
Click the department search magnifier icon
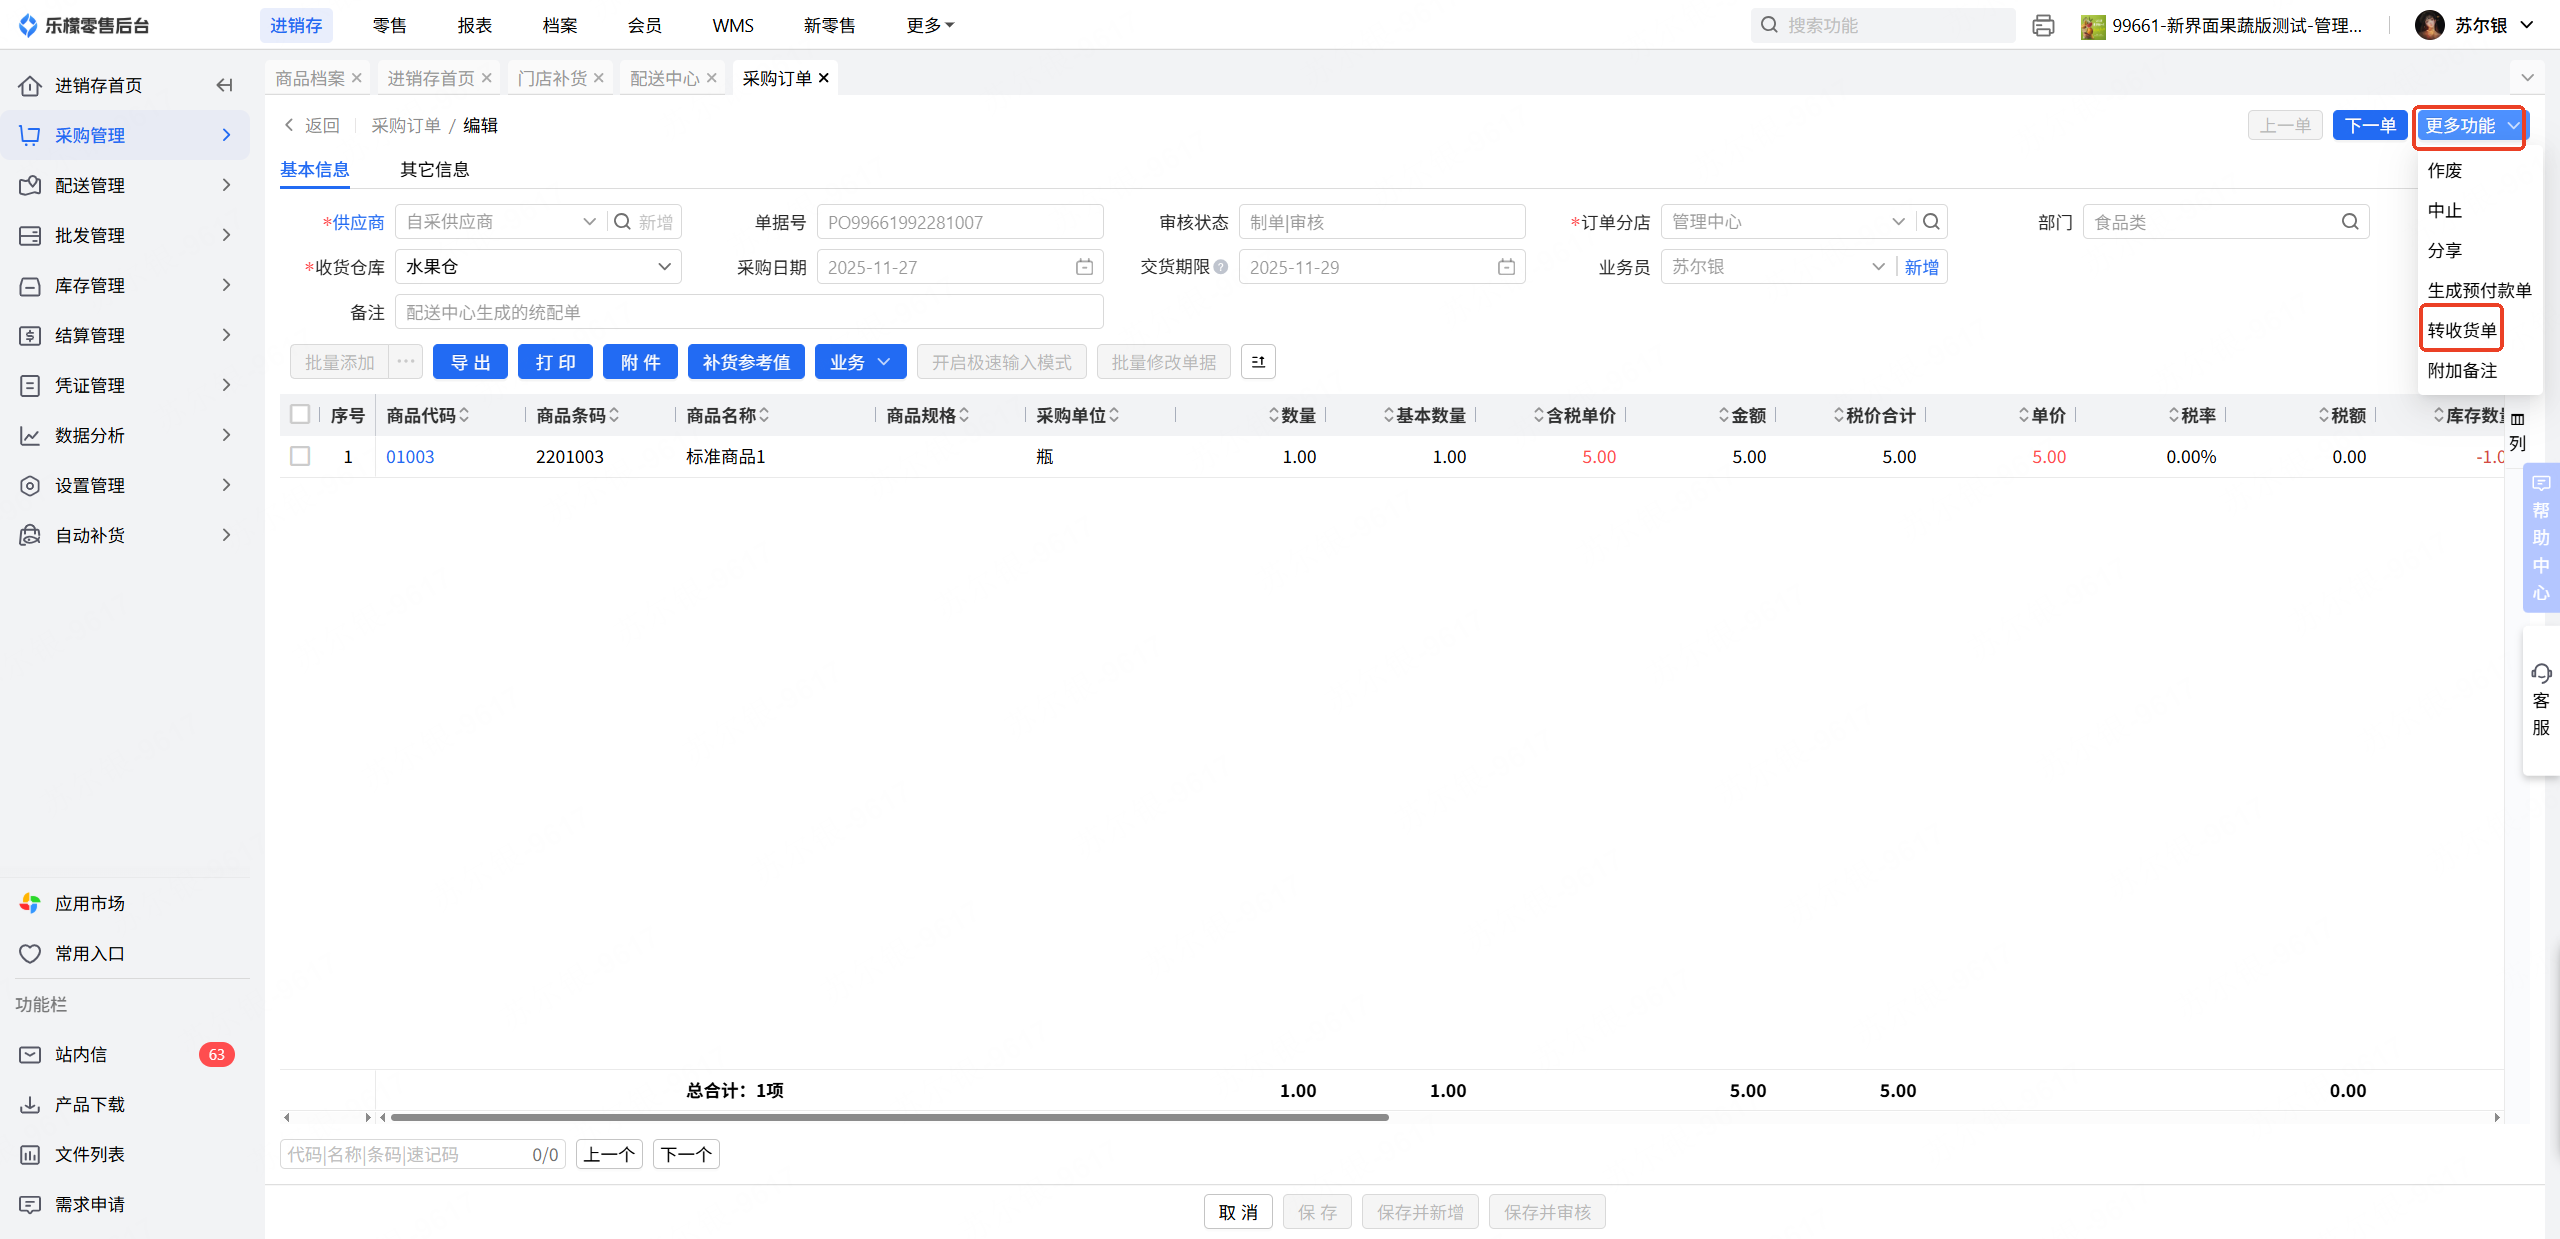[2349, 222]
